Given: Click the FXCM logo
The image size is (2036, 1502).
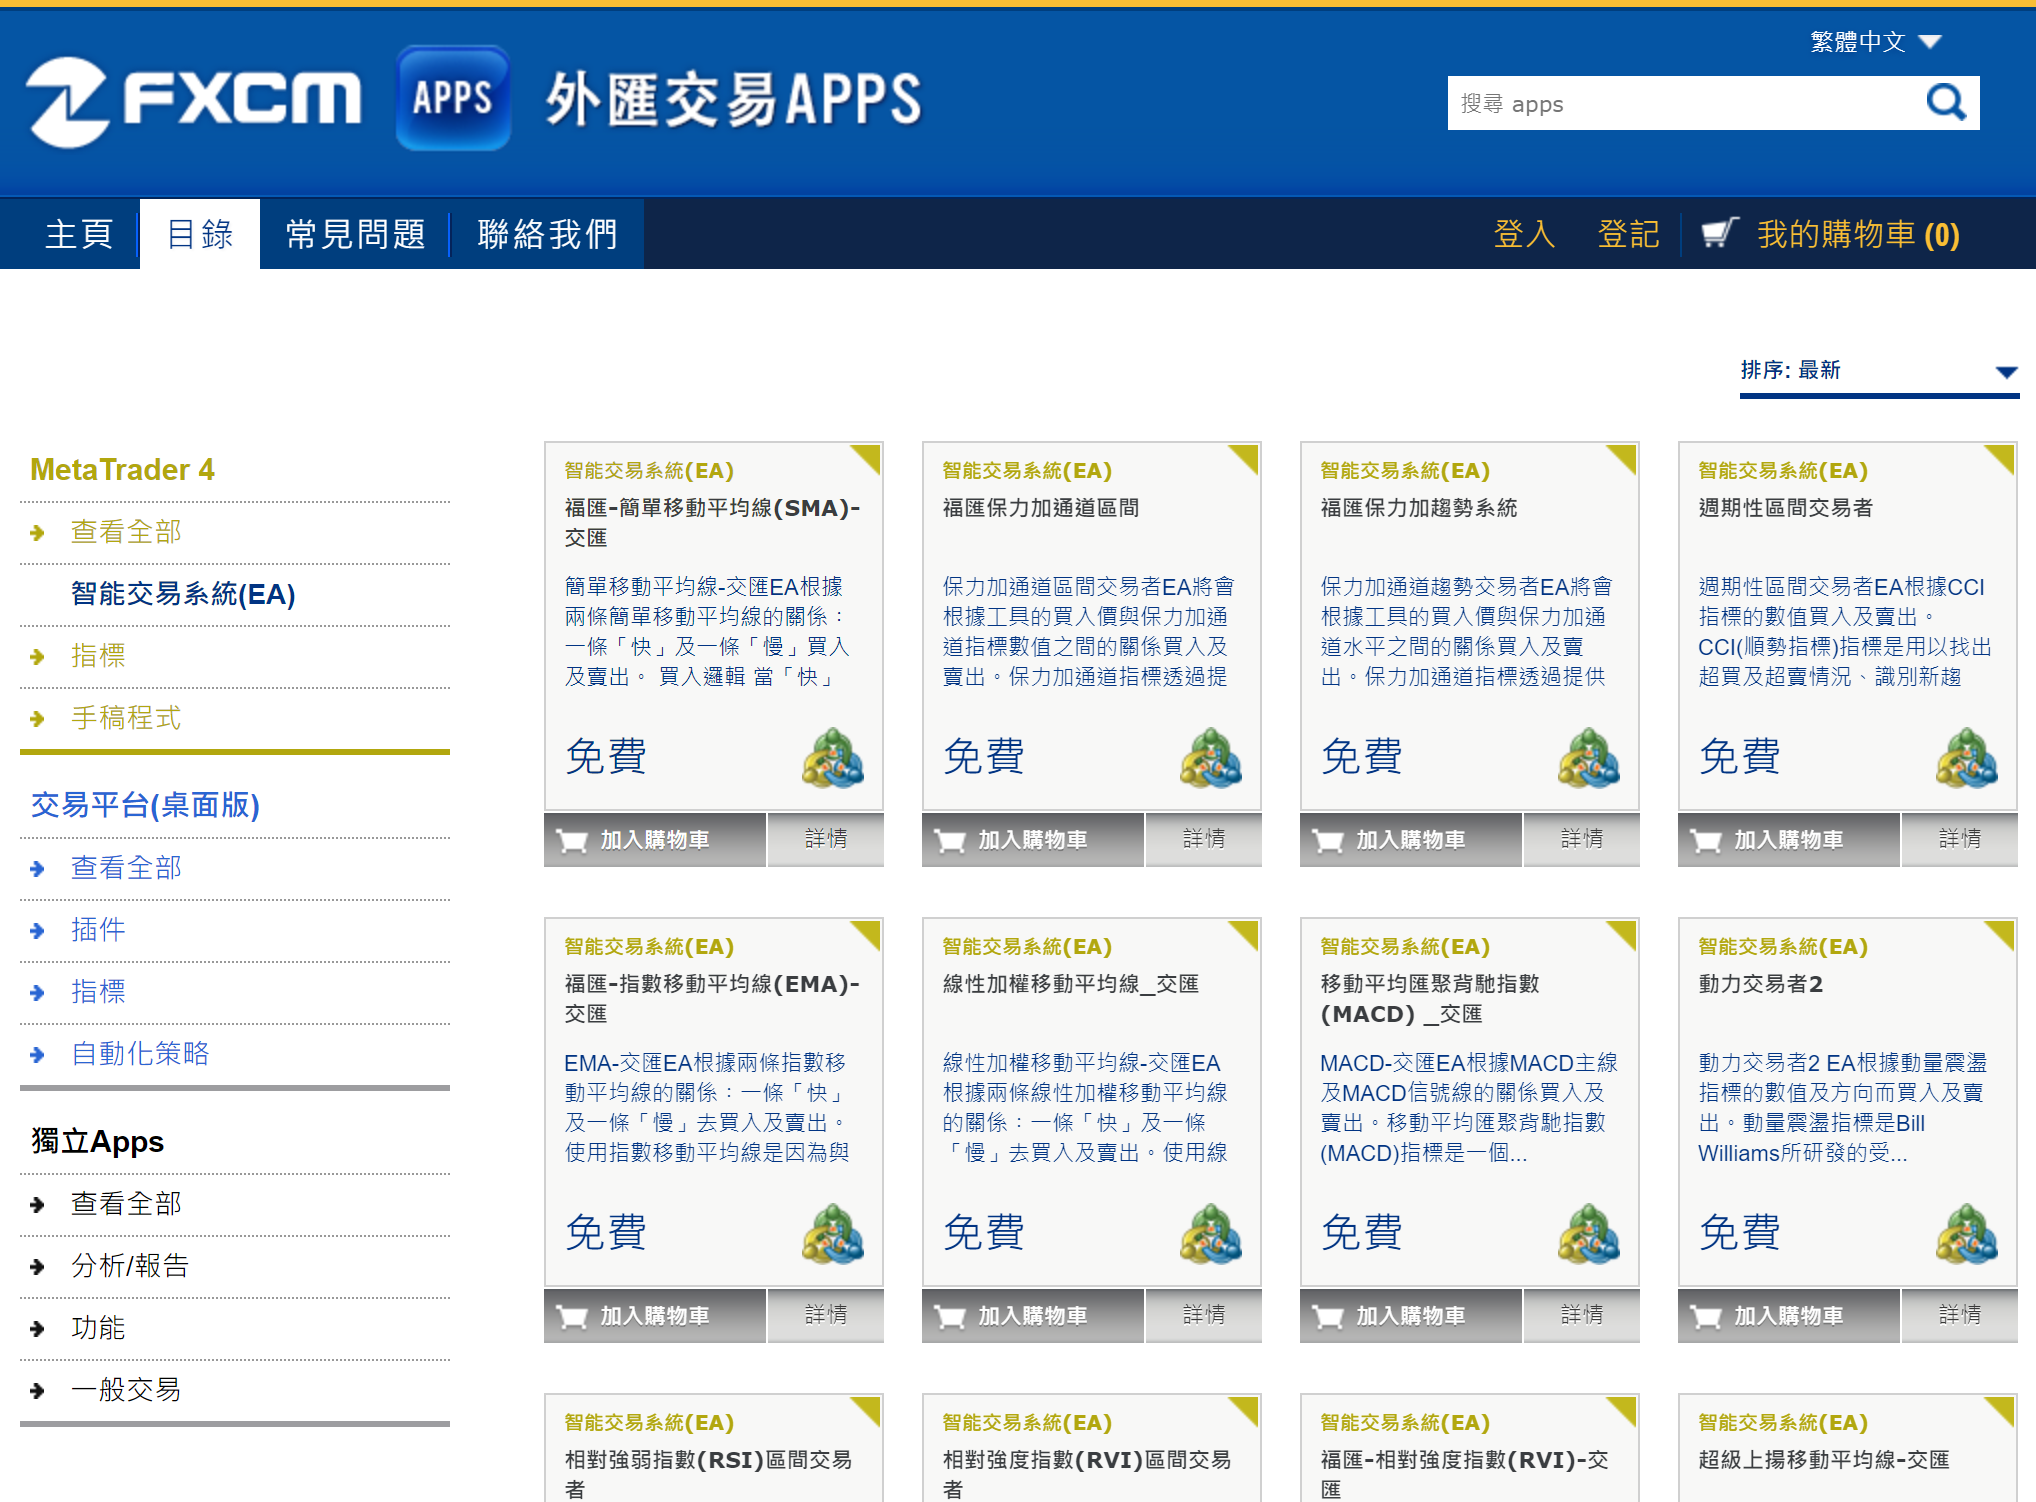Looking at the screenshot, I should [x=193, y=102].
